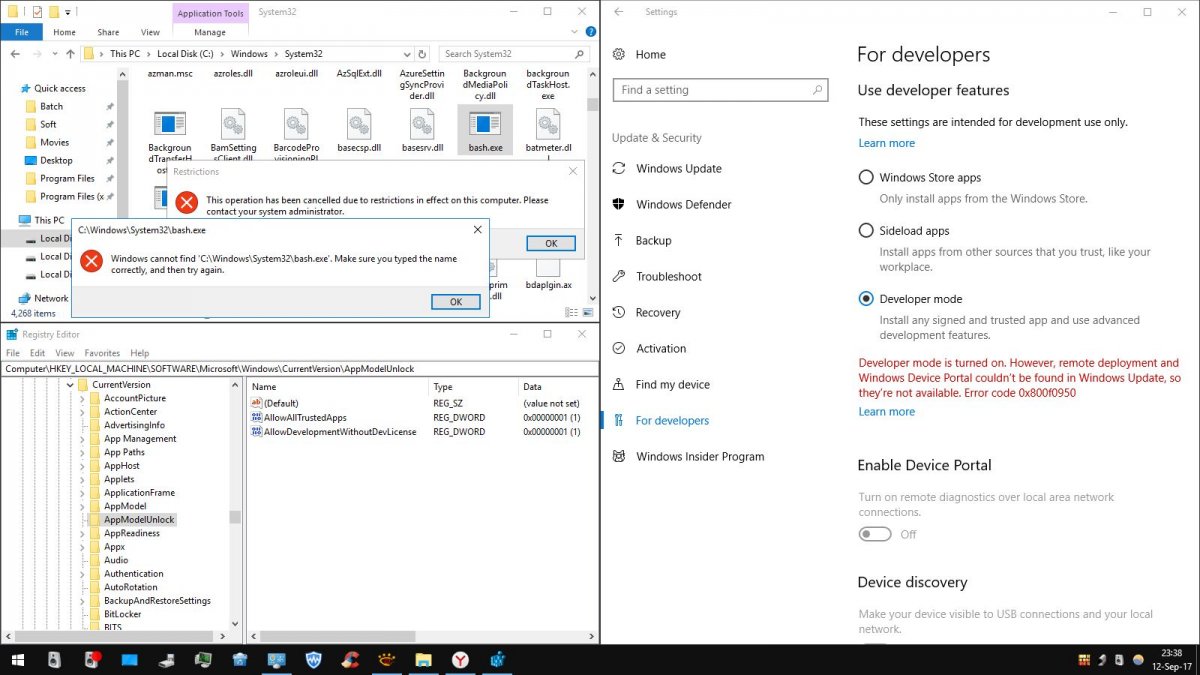Open the Windows Start button

(18, 659)
